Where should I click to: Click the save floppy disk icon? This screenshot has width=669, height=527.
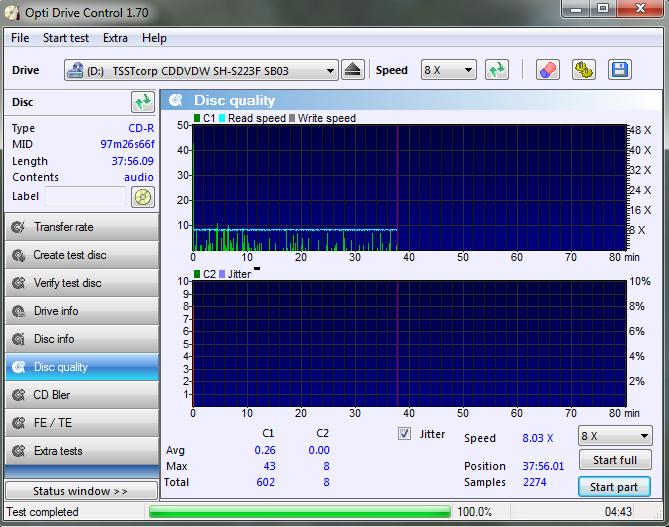[x=619, y=70]
